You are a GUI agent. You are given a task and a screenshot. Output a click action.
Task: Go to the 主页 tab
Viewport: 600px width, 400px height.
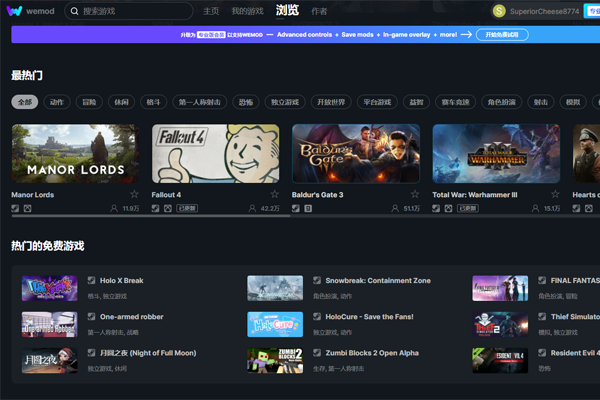pyautogui.click(x=211, y=11)
